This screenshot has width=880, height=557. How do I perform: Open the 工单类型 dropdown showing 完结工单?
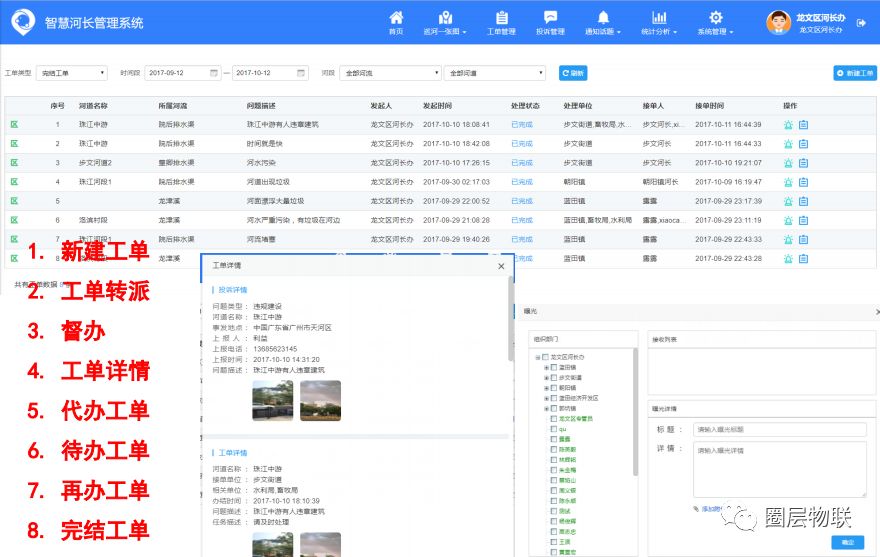tap(71, 73)
